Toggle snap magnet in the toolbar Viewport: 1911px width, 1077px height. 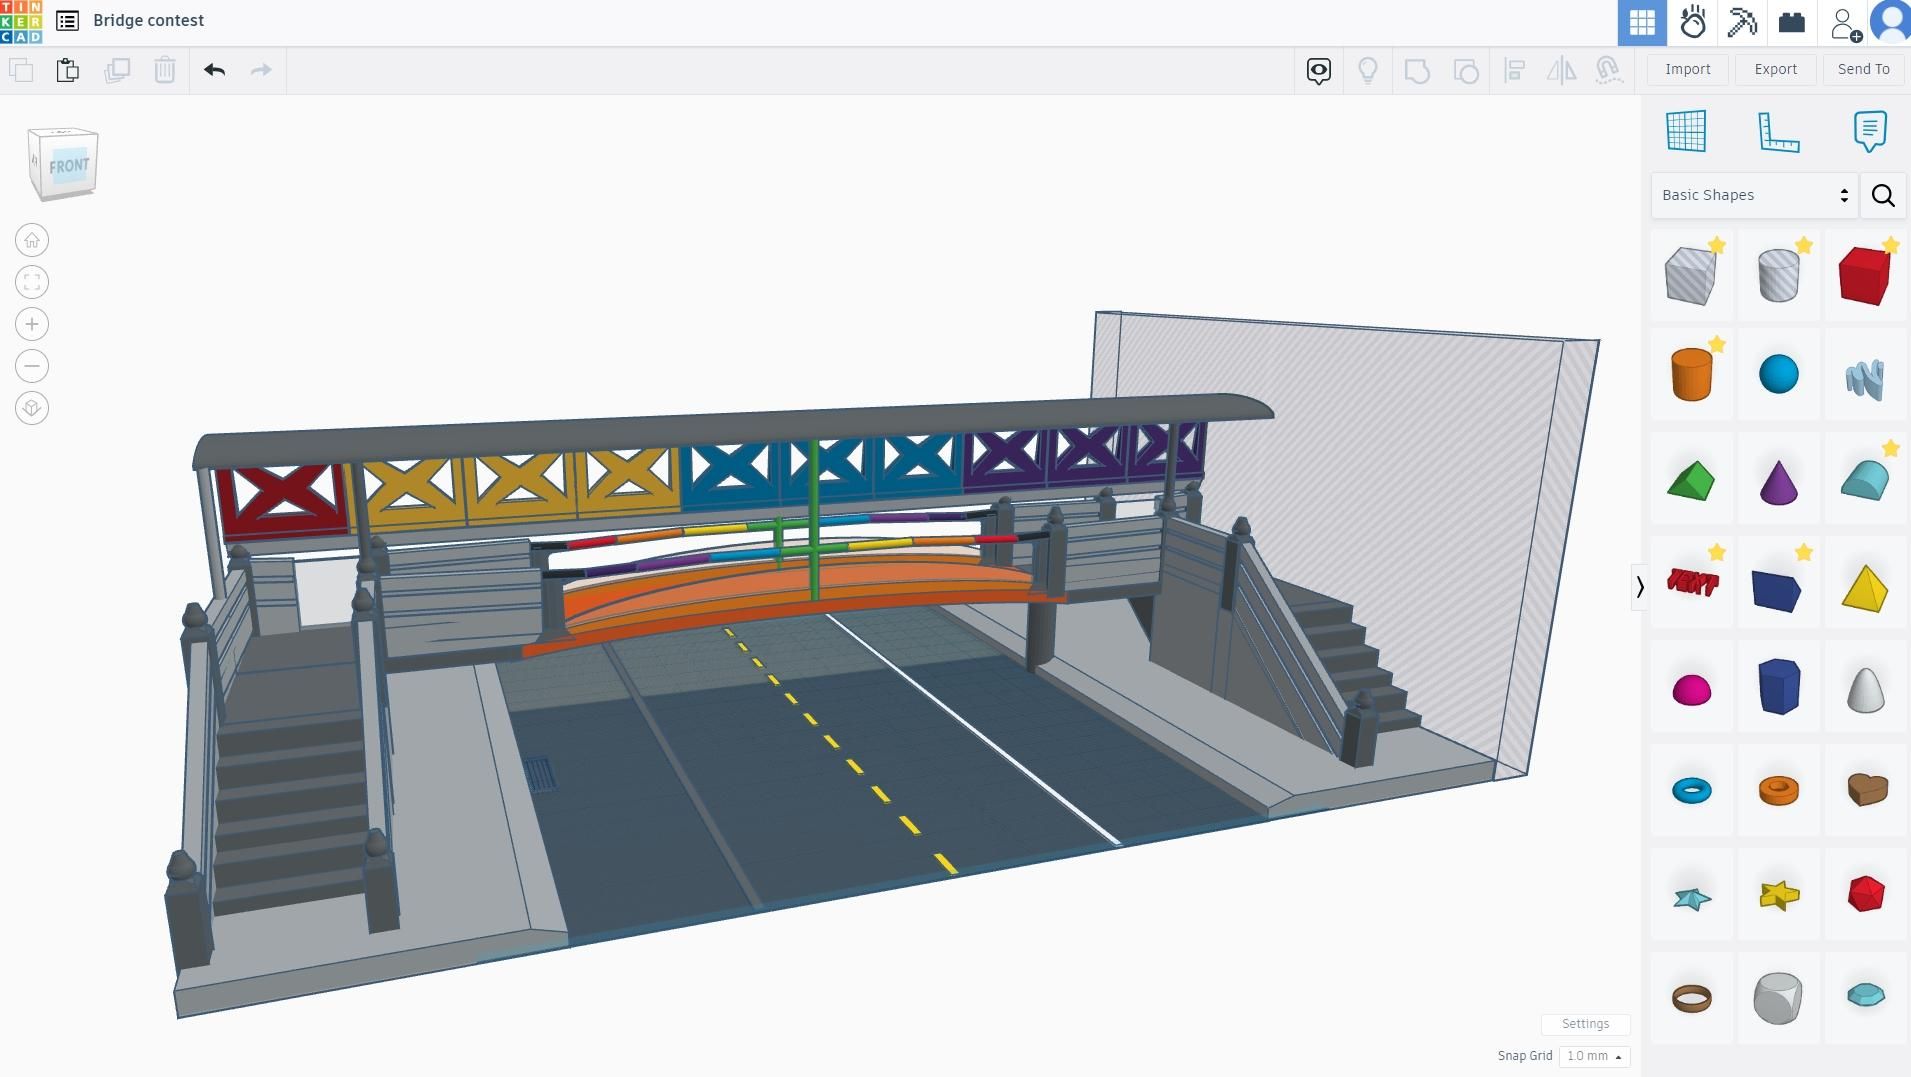1609,70
